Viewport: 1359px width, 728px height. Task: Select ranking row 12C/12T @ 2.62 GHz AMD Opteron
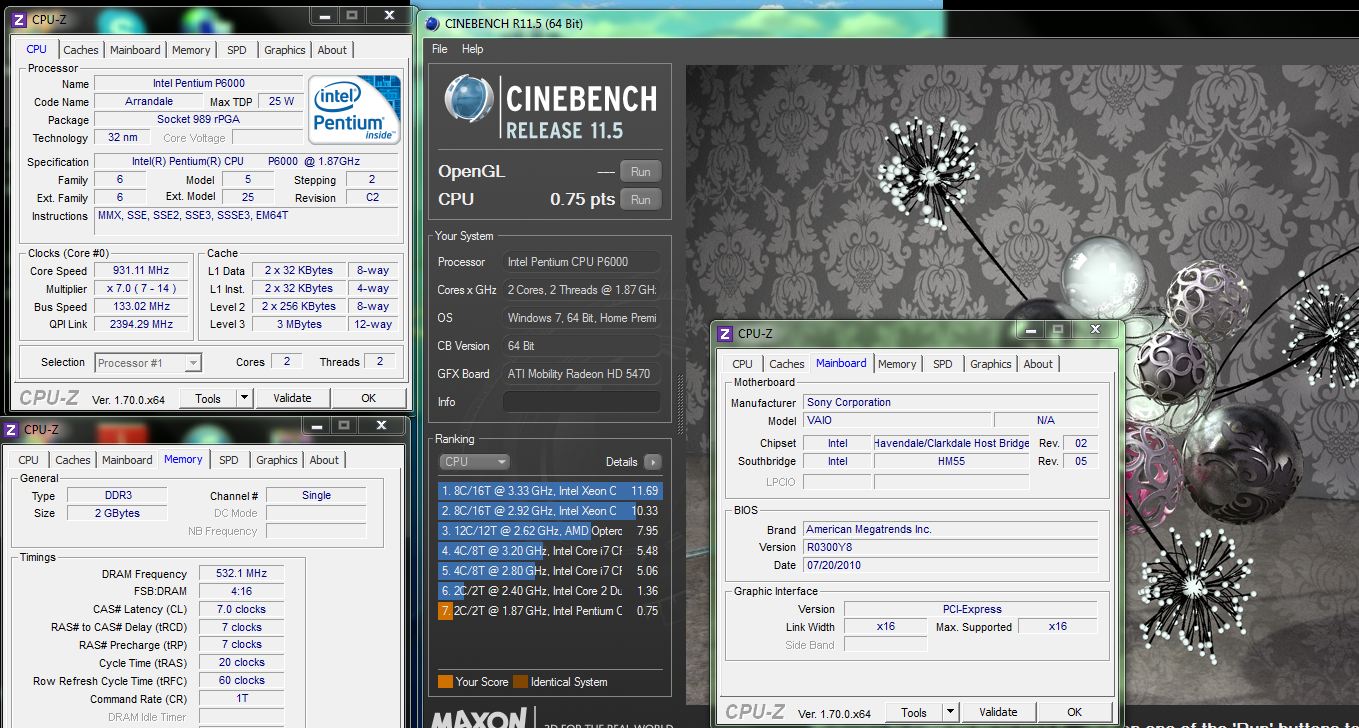coord(550,531)
